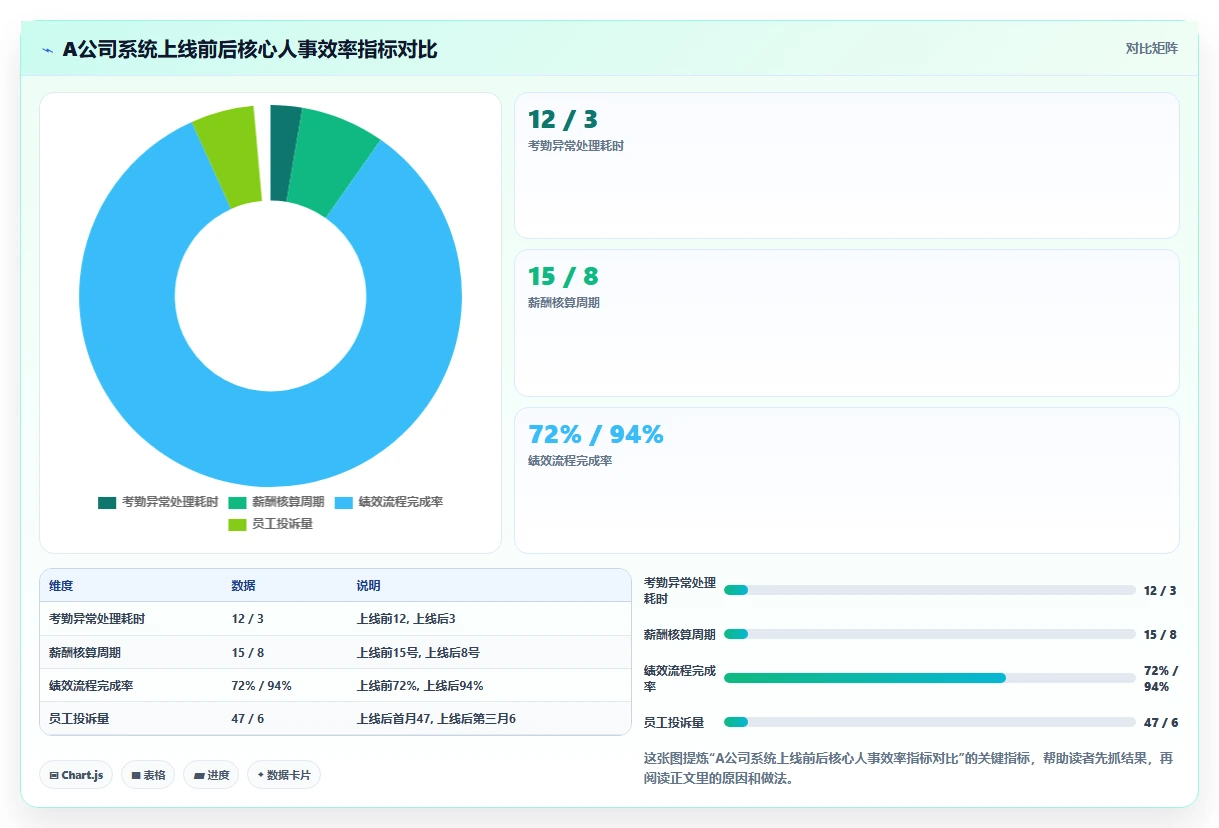This screenshot has height=828, width=1219.
Task: Click the lightning icon beside the title
Action: point(48,50)
